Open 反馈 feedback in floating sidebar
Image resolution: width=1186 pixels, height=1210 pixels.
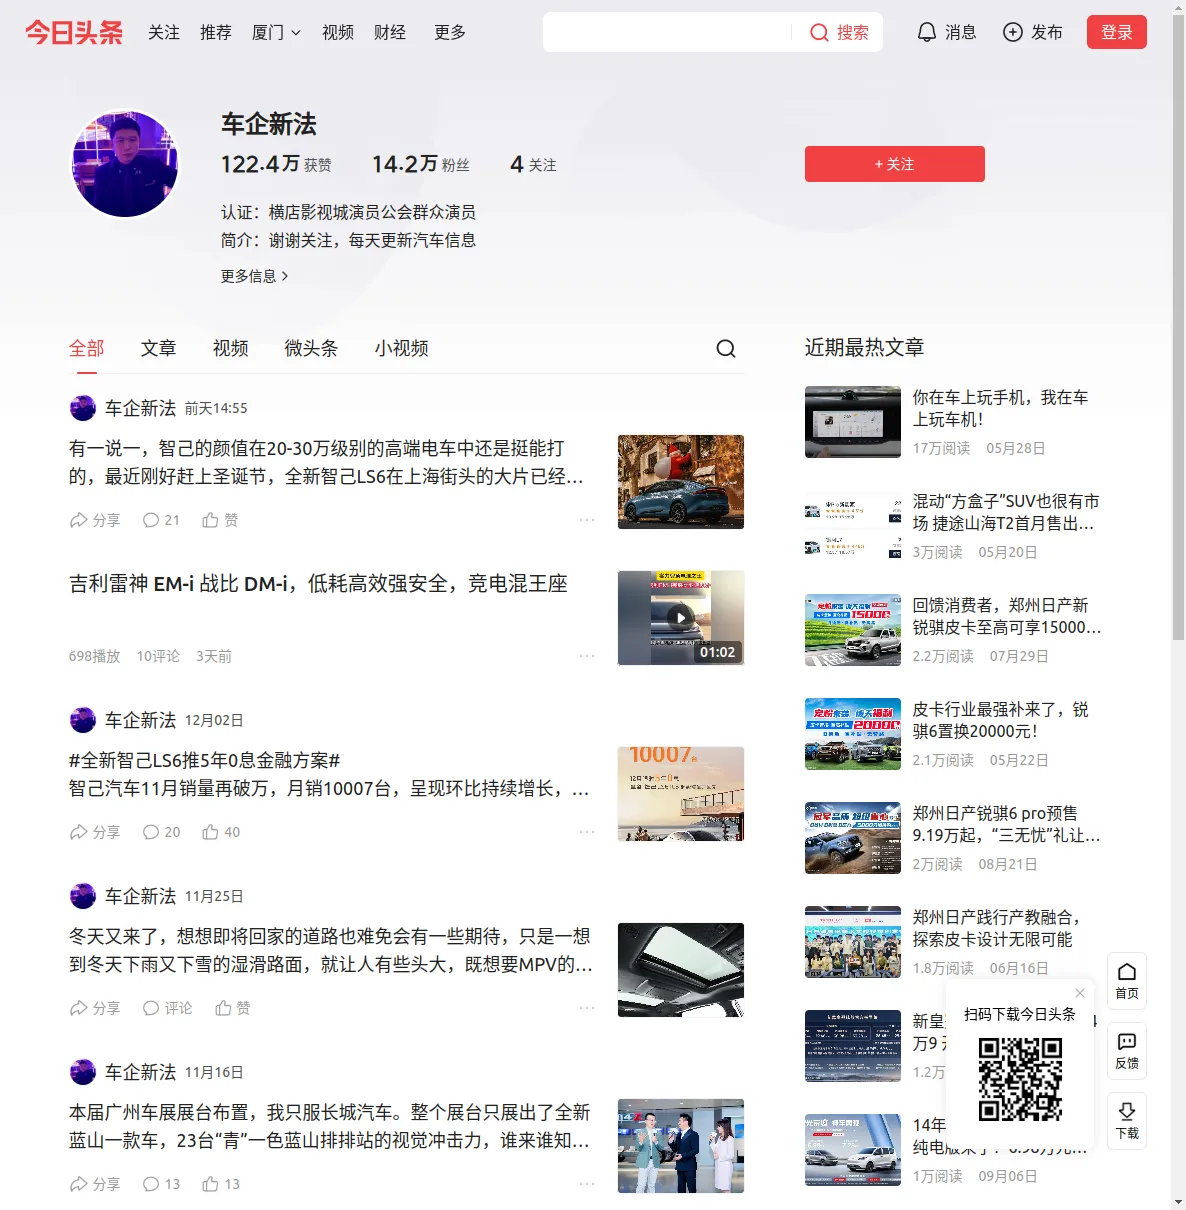[1127, 1051]
